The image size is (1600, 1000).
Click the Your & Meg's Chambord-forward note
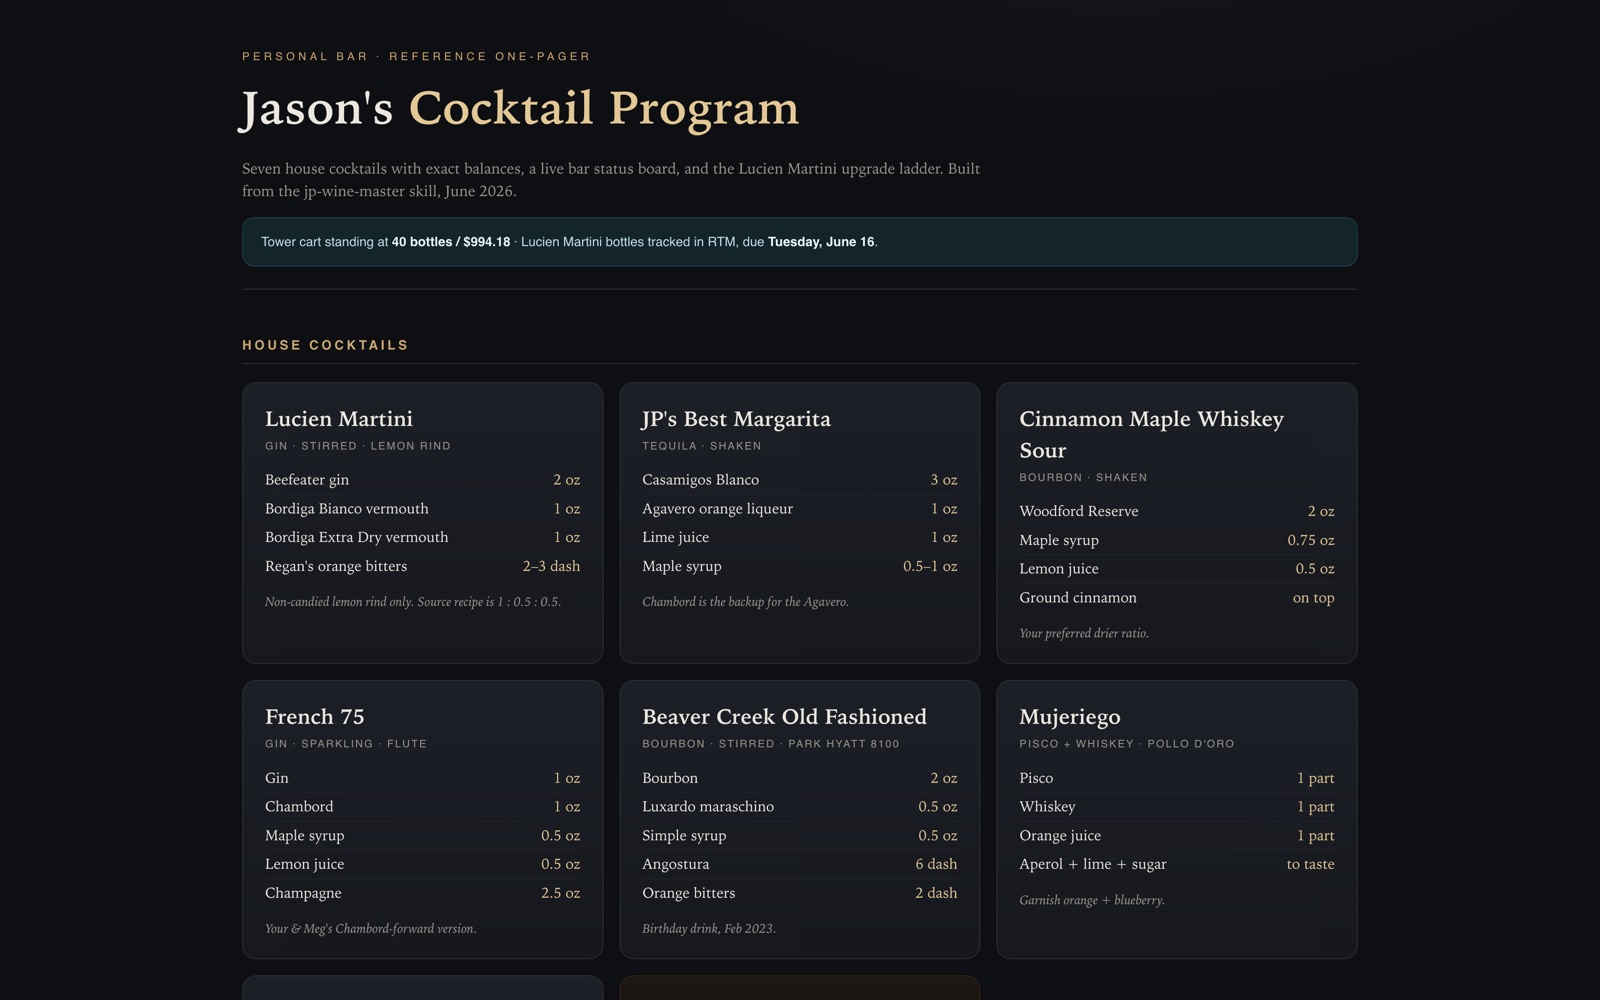point(370,929)
